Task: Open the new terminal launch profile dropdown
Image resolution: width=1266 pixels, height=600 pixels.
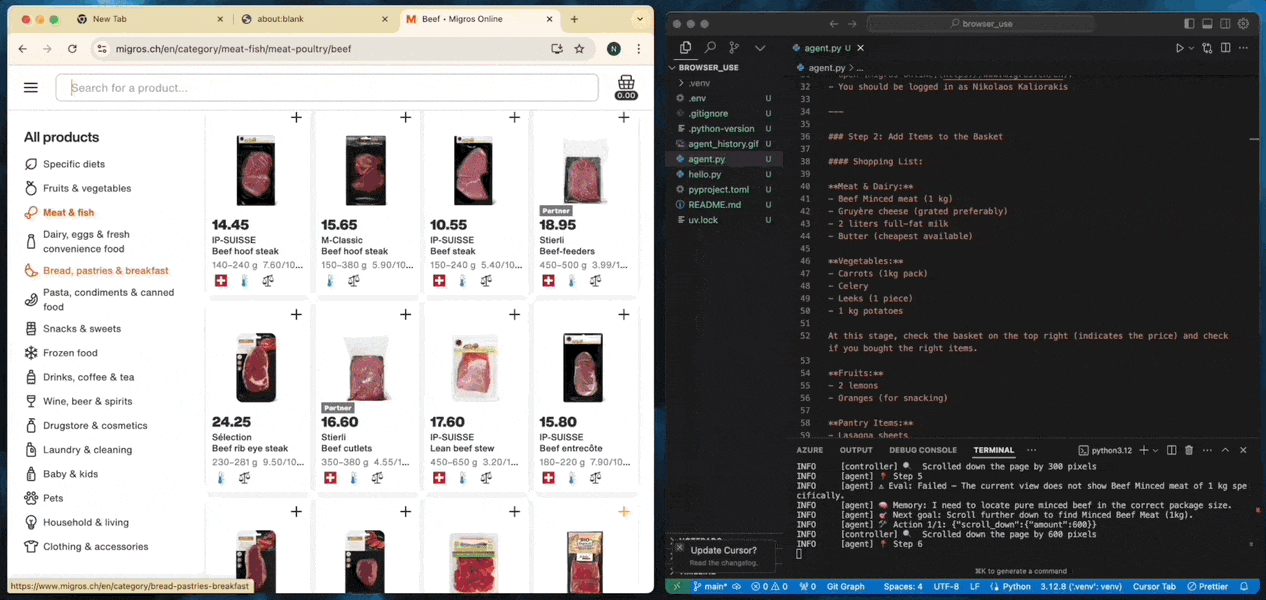Action: coord(1156,451)
